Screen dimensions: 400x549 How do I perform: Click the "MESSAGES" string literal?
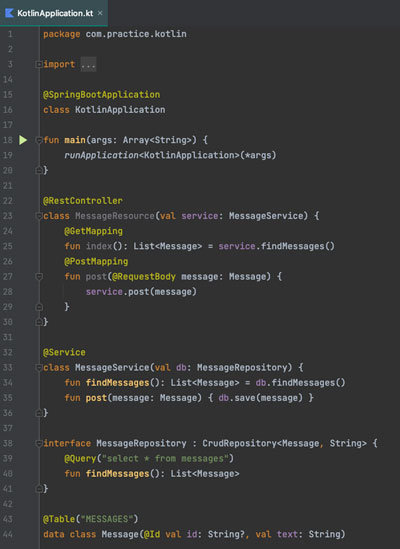pyautogui.click(x=106, y=519)
